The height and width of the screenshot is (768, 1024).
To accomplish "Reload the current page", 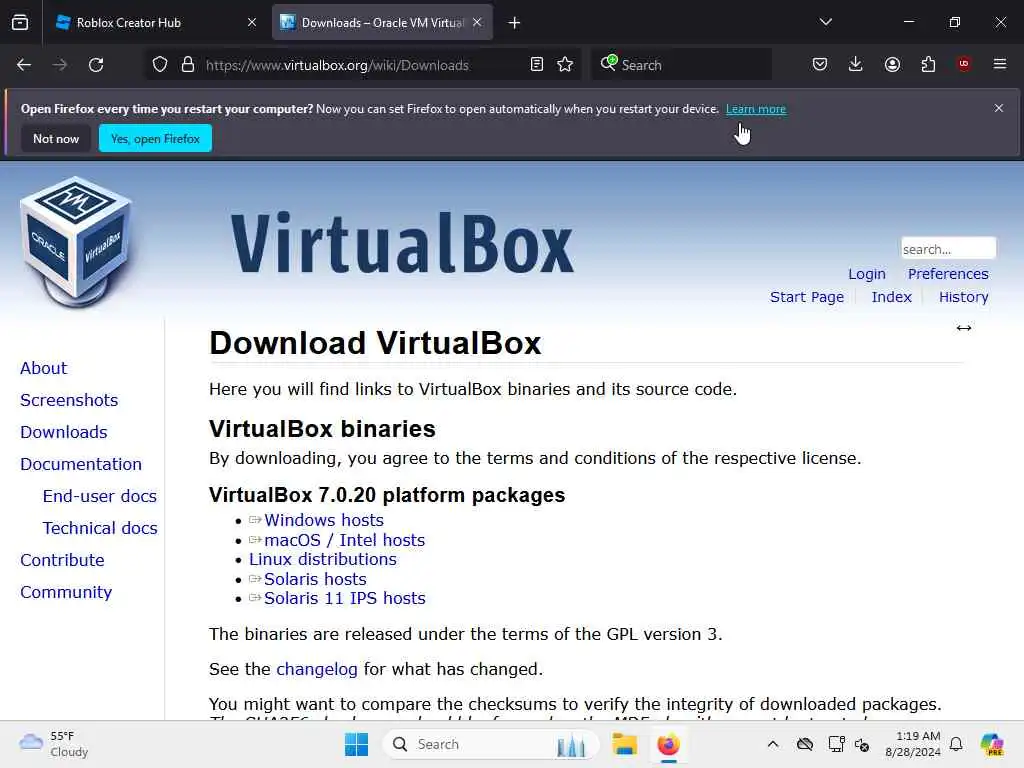I will [96, 65].
